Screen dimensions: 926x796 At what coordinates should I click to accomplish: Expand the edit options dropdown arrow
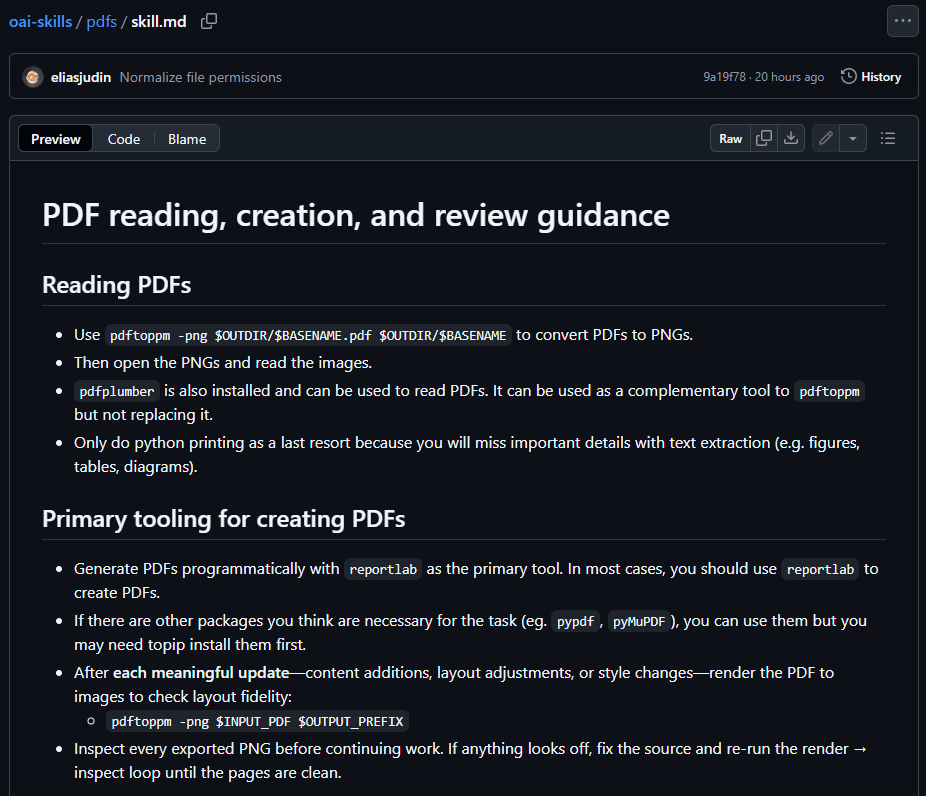point(852,139)
